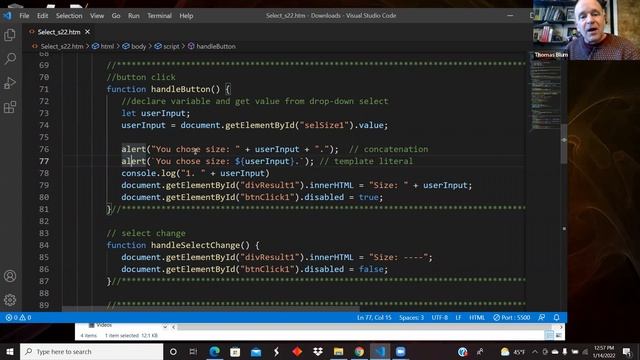Open Task View on taskbar

coord(193,351)
